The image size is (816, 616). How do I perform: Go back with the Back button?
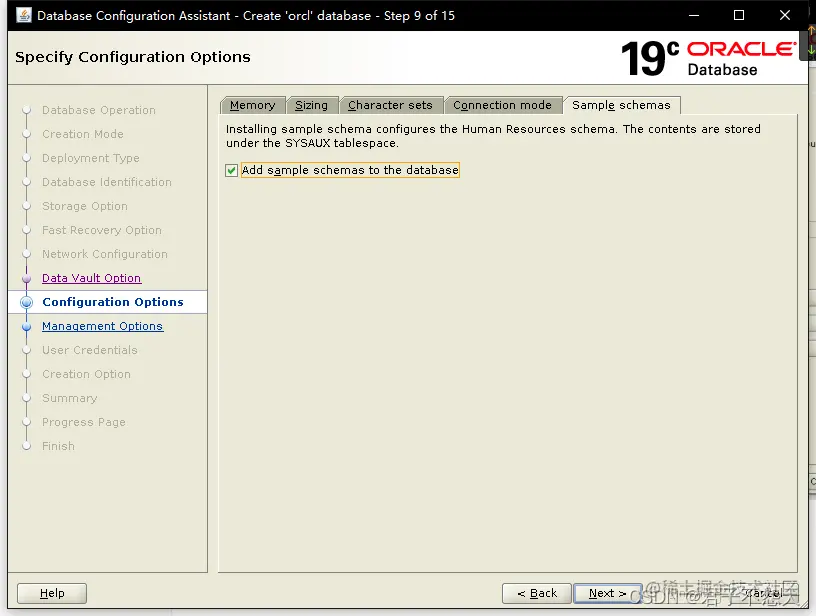point(537,593)
